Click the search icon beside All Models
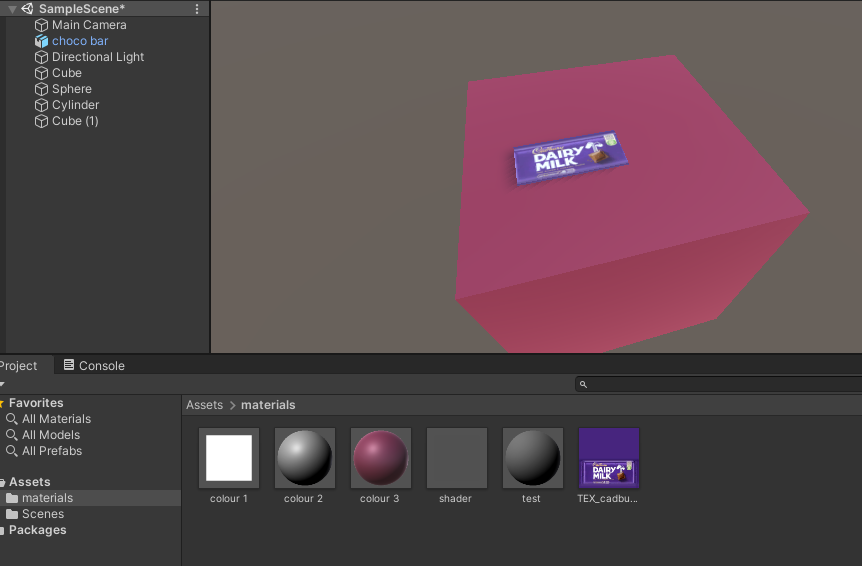 (12, 435)
